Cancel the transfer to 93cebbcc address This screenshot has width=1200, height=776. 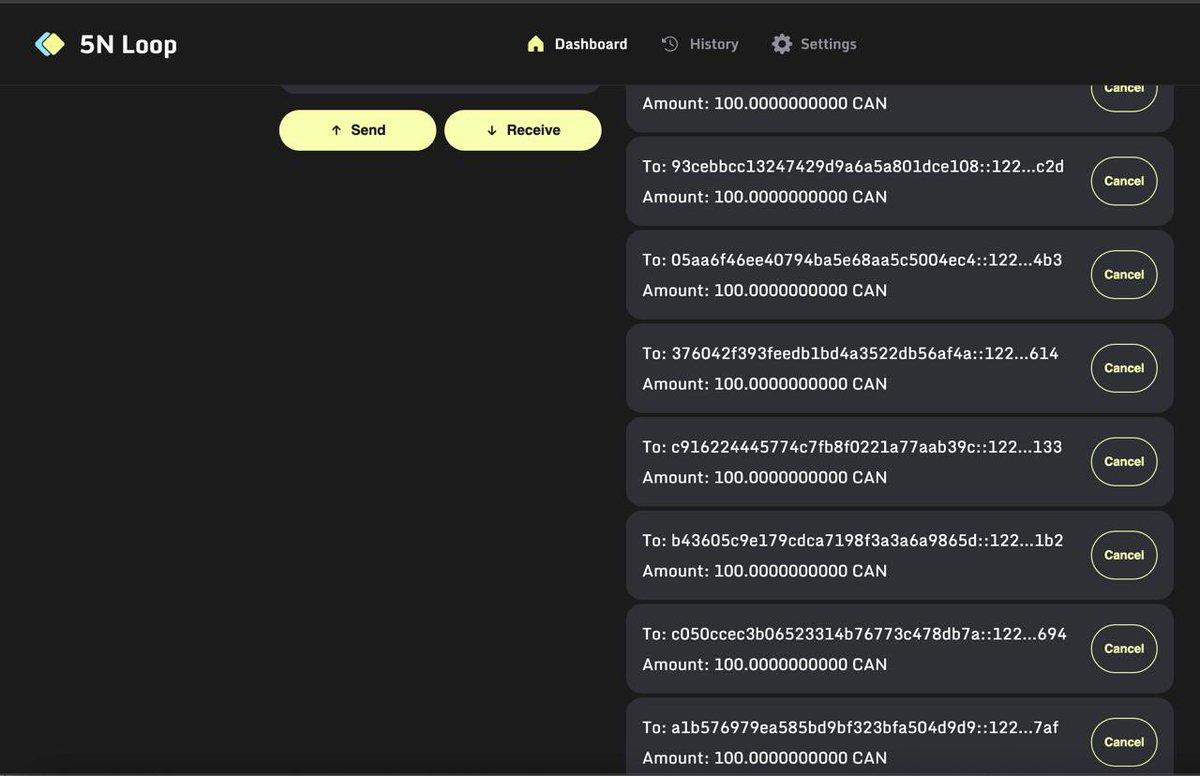1124,181
